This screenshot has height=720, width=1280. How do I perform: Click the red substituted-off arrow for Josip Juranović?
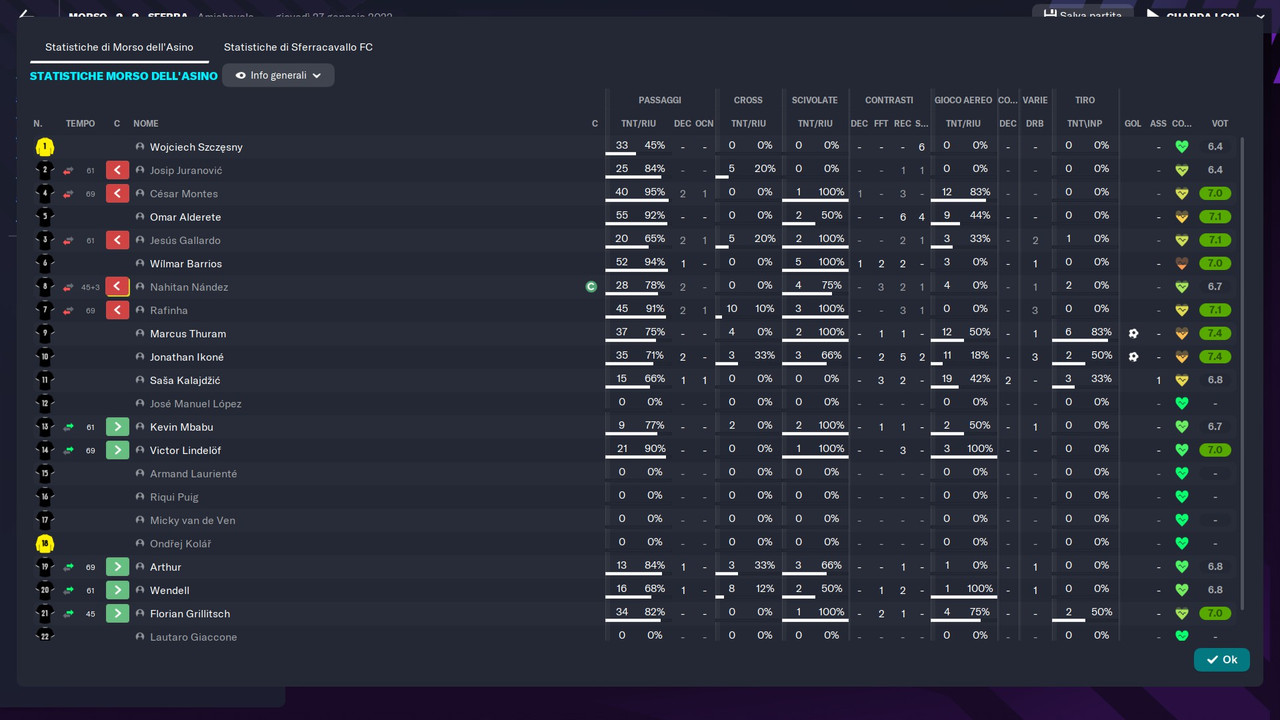point(118,170)
